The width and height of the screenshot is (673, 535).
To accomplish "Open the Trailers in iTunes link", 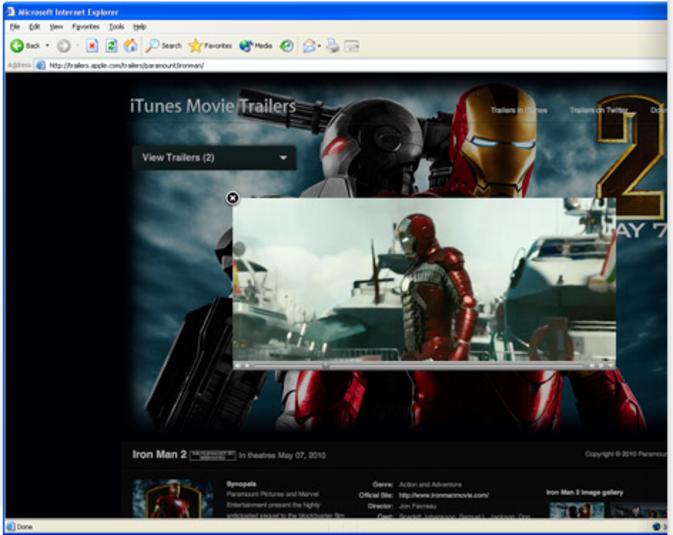I will pyautogui.click(x=519, y=110).
